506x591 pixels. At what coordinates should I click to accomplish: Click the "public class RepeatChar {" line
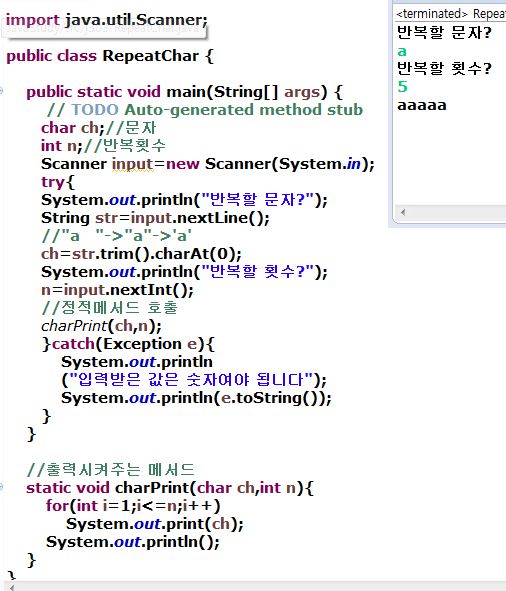[x=110, y=56]
